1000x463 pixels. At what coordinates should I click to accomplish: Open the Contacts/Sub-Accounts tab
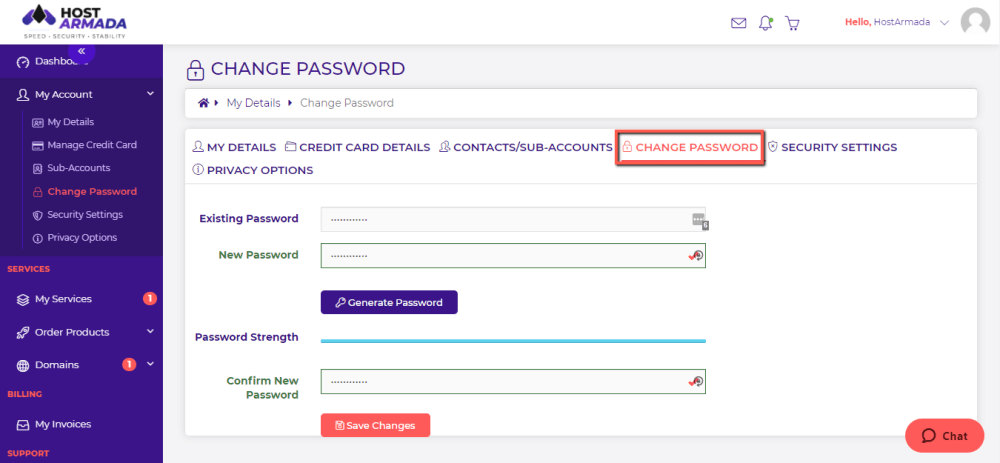coord(526,147)
